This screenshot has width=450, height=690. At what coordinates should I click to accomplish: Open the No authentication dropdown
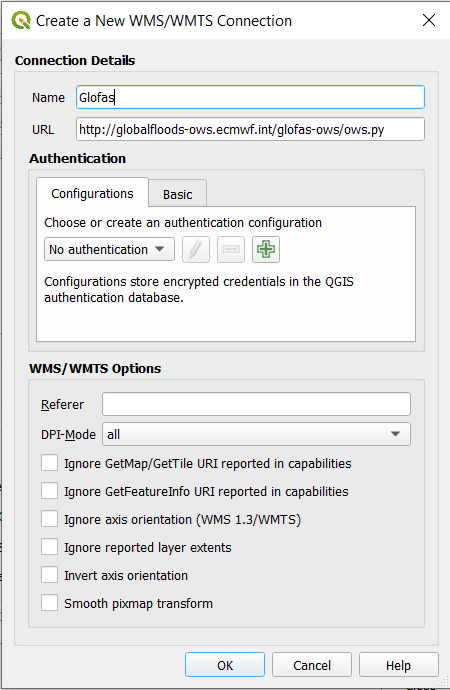[109, 250]
